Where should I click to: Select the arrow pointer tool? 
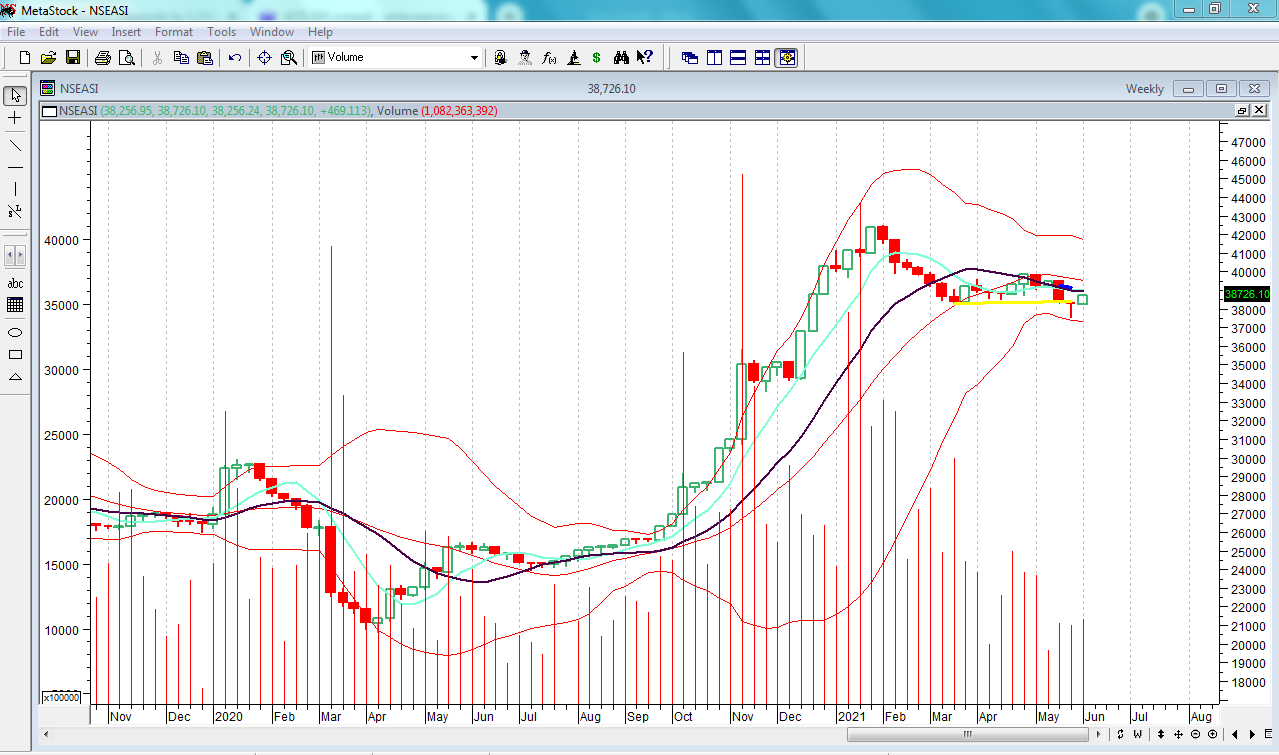click(15, 95)
